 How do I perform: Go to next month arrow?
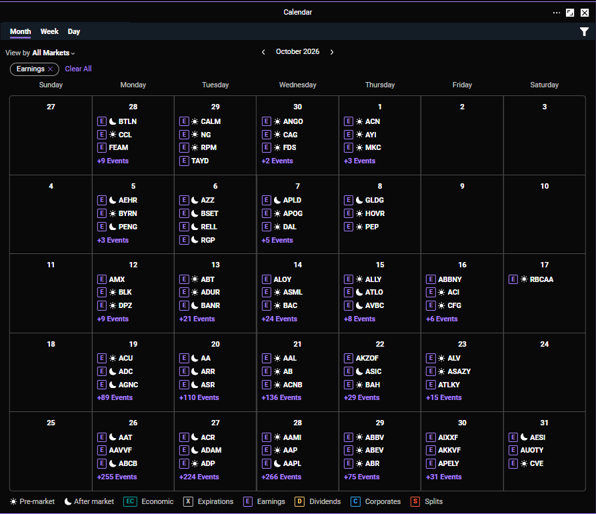pos(332,52)
